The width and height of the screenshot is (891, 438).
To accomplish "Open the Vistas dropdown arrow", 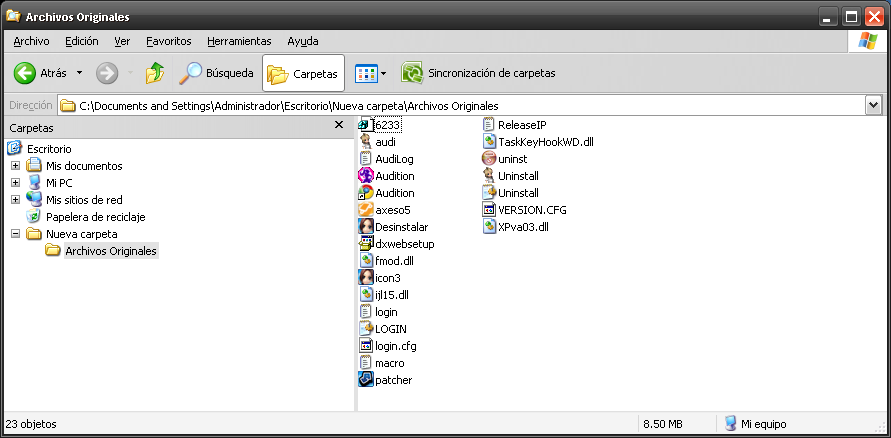I will coord(384,73).
